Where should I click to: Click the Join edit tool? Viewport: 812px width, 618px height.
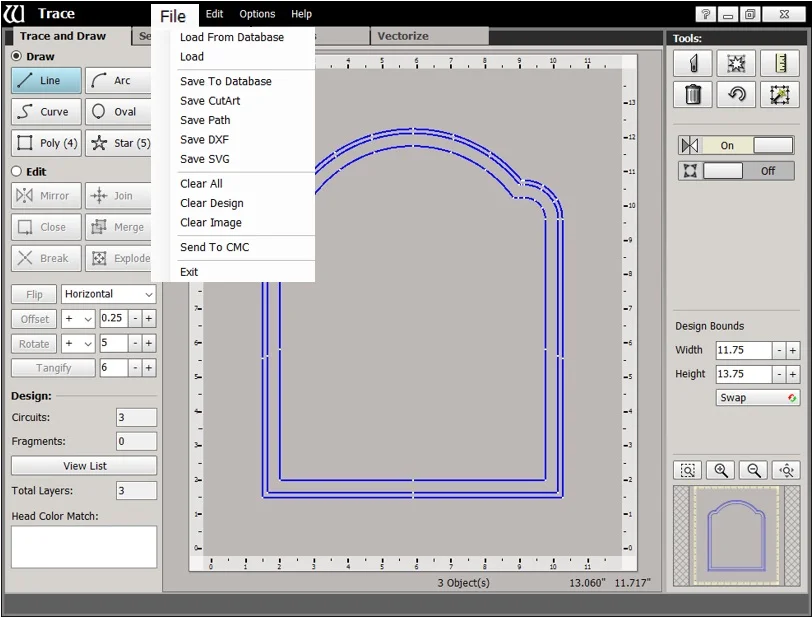(x=118, y=196)
